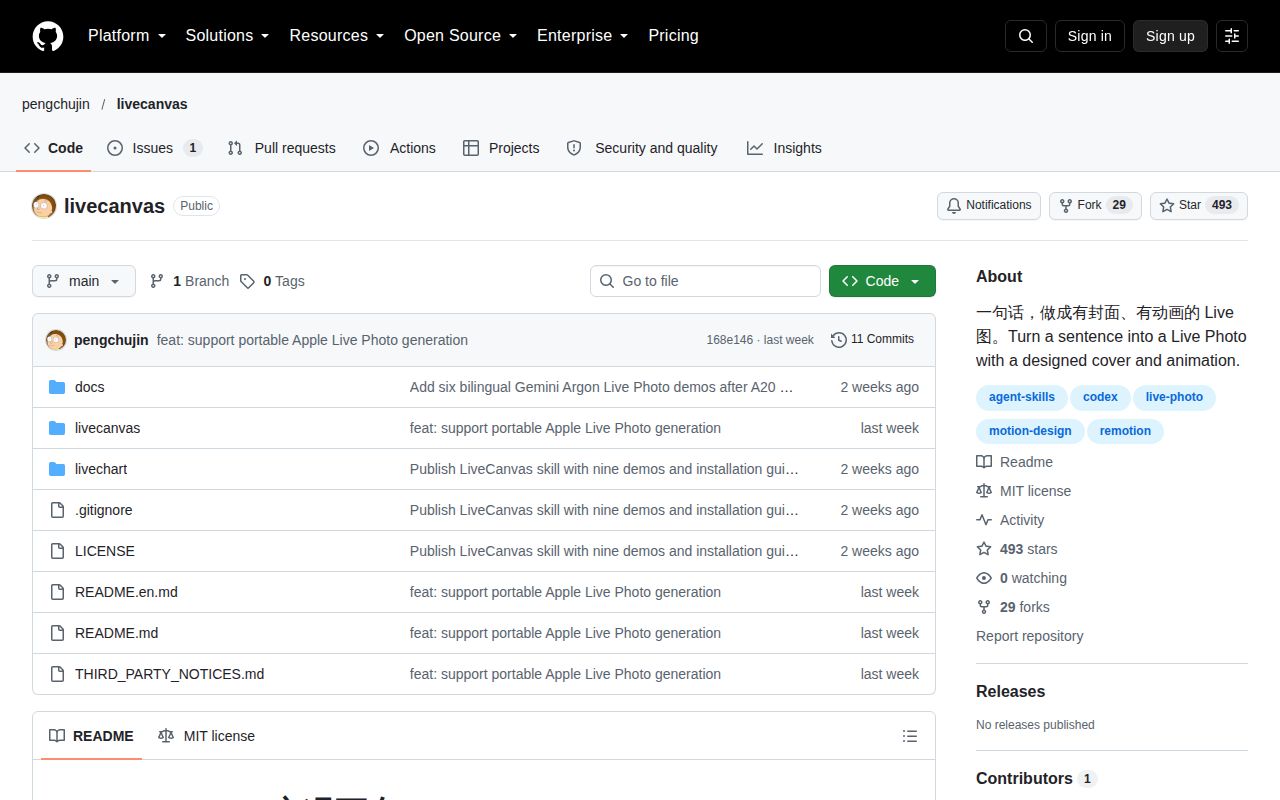Open the remotion topic tag
The image size is (1280, 800).
click(x=1125, y=431)
